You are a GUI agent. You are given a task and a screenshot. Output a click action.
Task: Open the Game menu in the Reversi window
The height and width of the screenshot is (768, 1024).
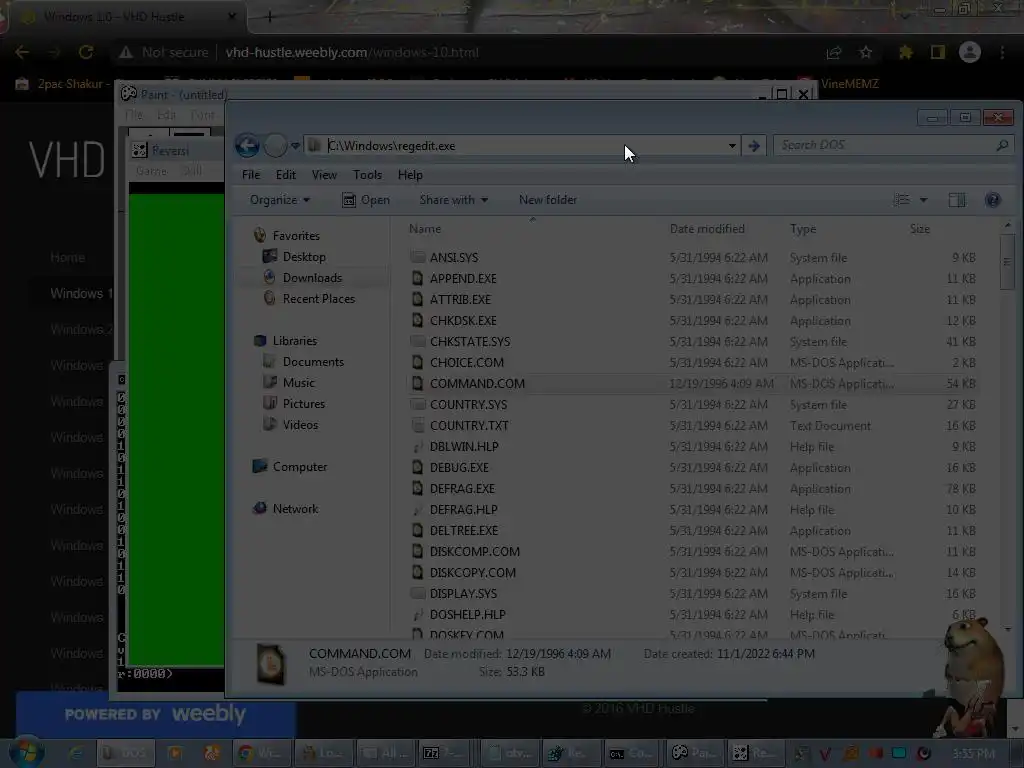pos(152,171)
